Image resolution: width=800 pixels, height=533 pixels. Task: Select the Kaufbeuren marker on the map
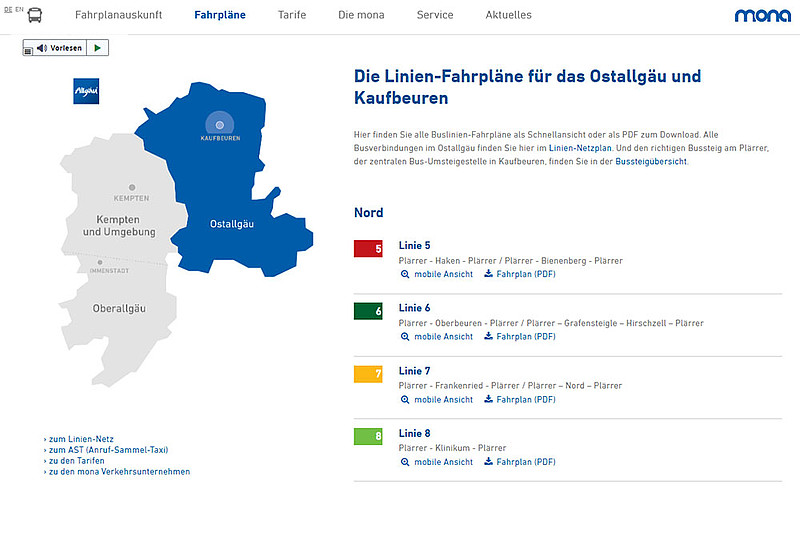click(220, 125)
